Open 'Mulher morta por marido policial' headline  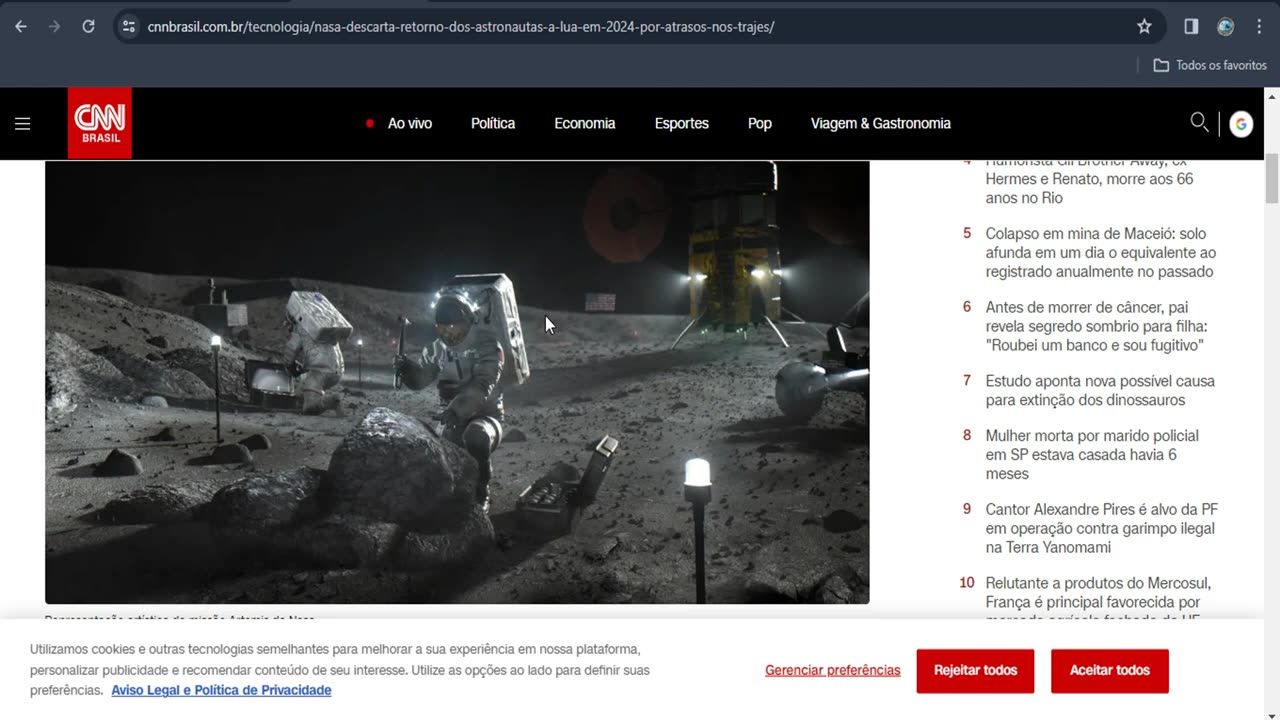(1092, 455)
